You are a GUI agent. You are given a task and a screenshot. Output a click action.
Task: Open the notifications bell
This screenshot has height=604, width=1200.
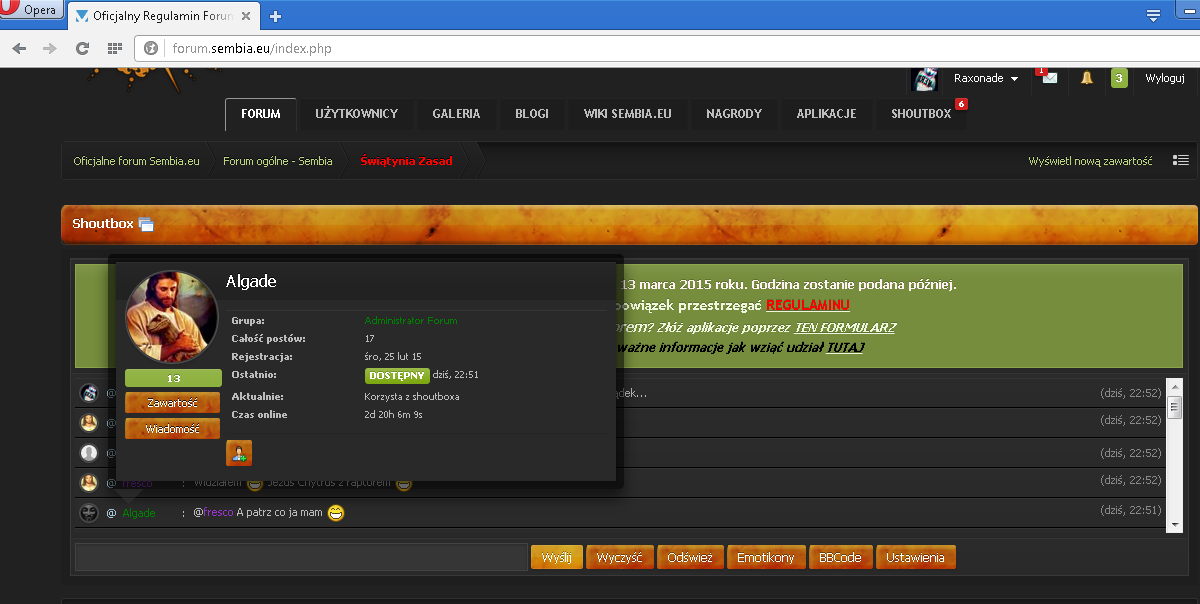click(x=1087, y=78)
